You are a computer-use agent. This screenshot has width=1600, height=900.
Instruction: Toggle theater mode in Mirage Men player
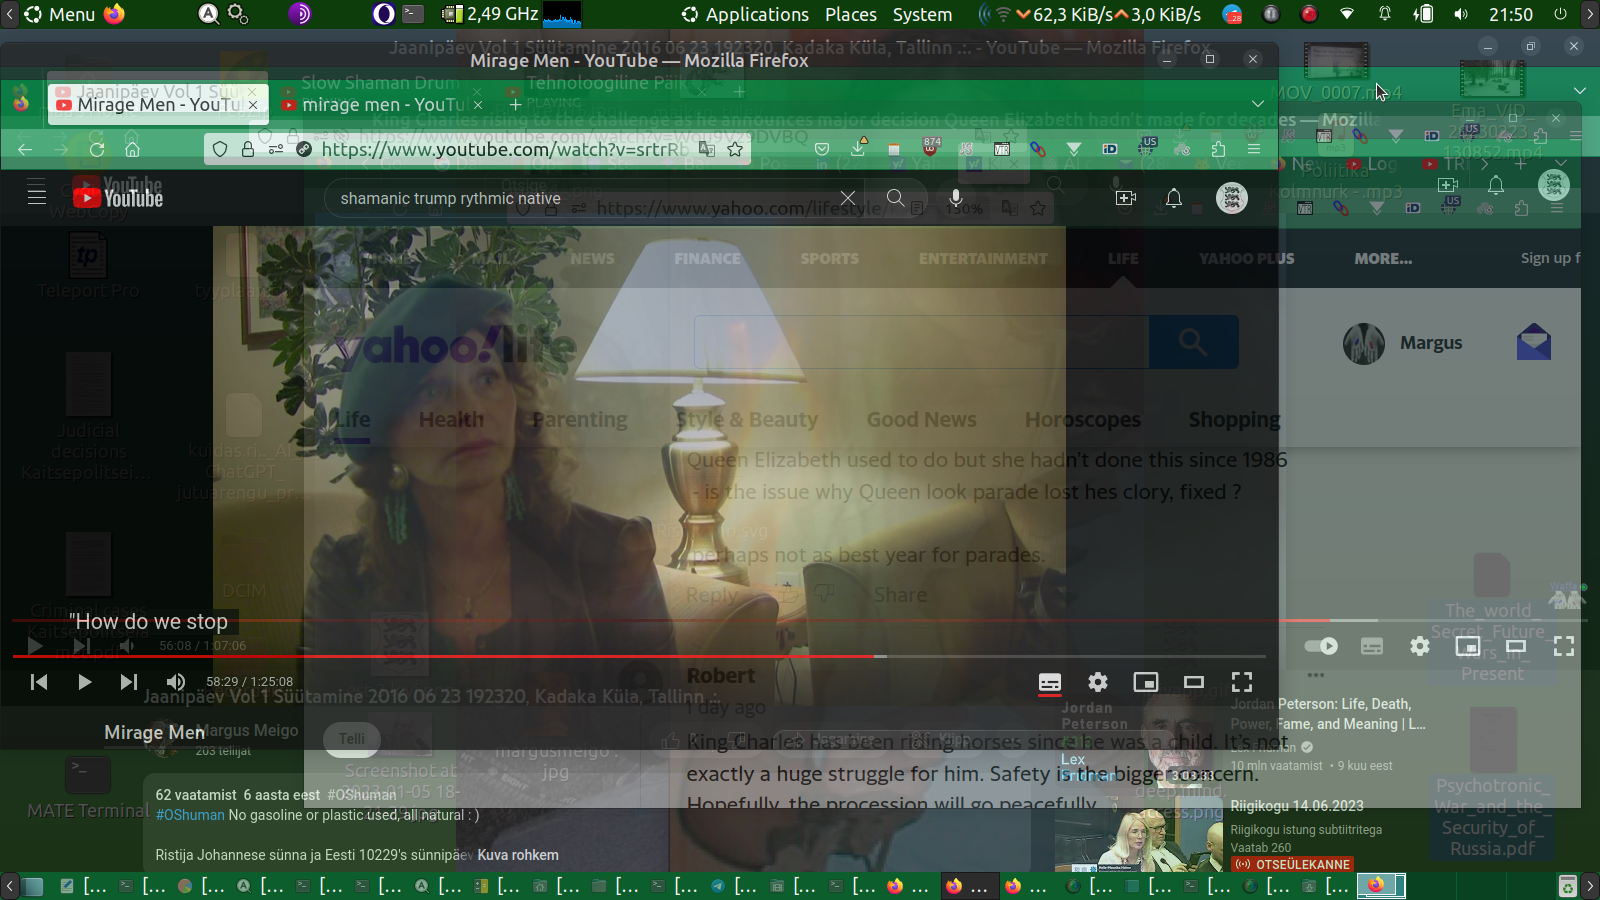coord(1194,682)
